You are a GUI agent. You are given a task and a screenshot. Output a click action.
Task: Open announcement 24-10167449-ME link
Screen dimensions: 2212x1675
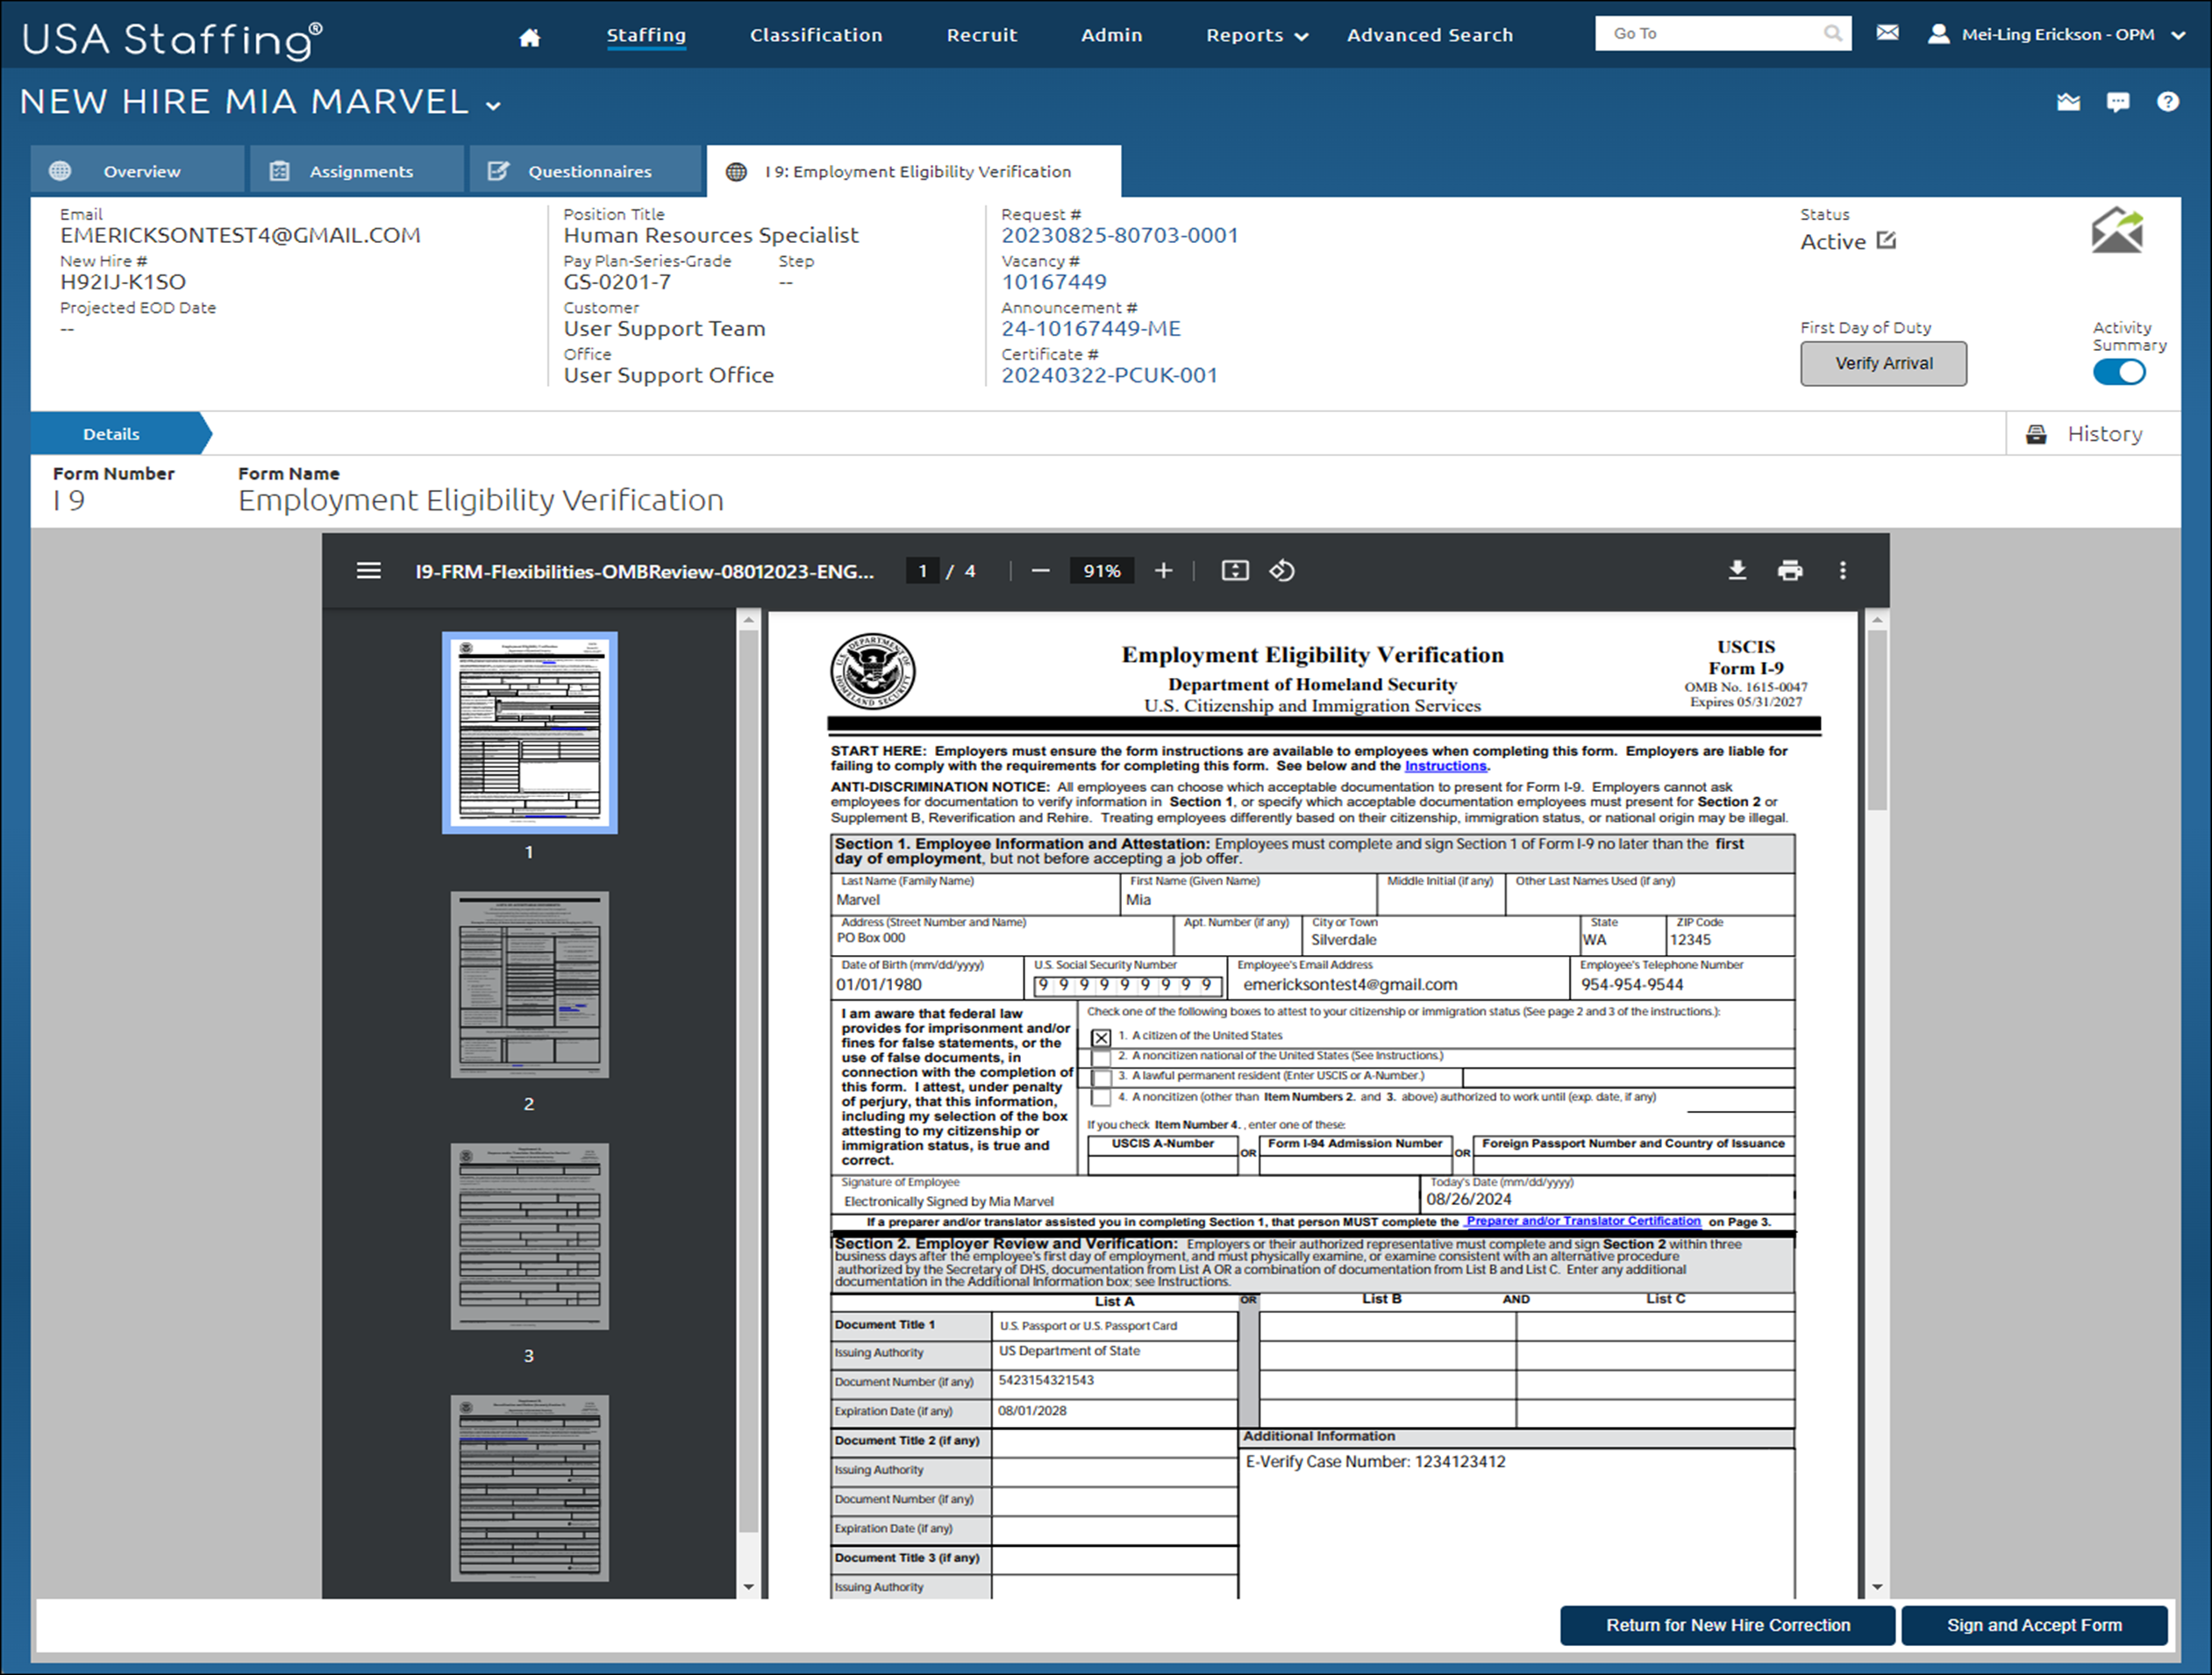[1090, 329]
